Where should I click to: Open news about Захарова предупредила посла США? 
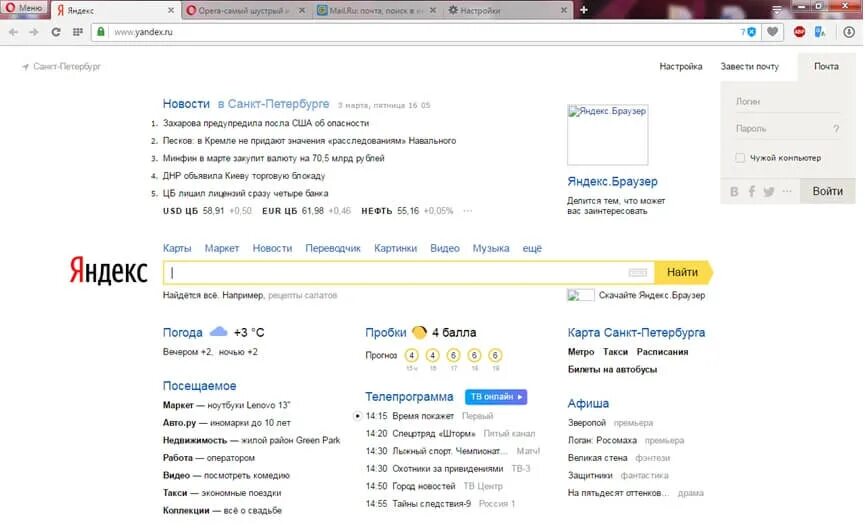click(x=266, y=123)
